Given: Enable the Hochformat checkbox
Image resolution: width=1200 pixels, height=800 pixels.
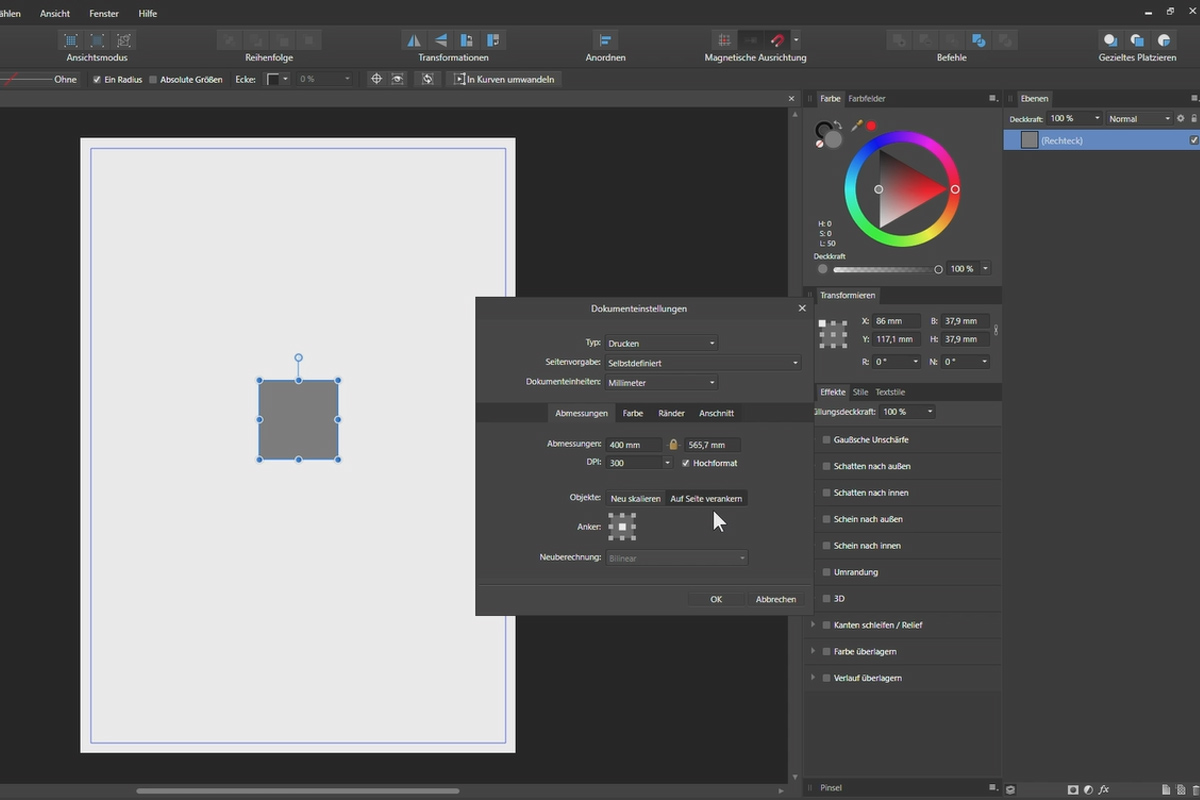Looking at the screenshot, I should pyautogui.click(x=686, y=462).
